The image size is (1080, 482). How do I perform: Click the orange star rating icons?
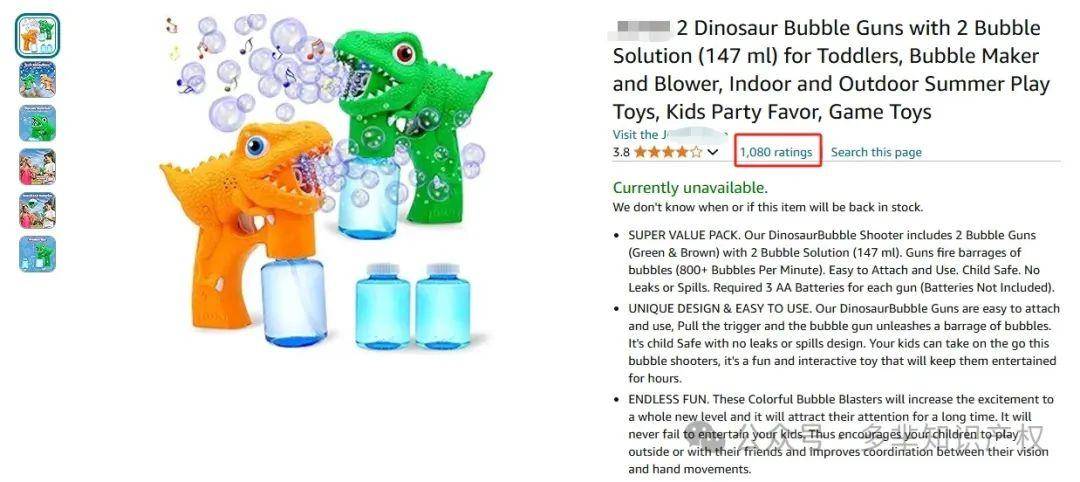pos(668,152)
